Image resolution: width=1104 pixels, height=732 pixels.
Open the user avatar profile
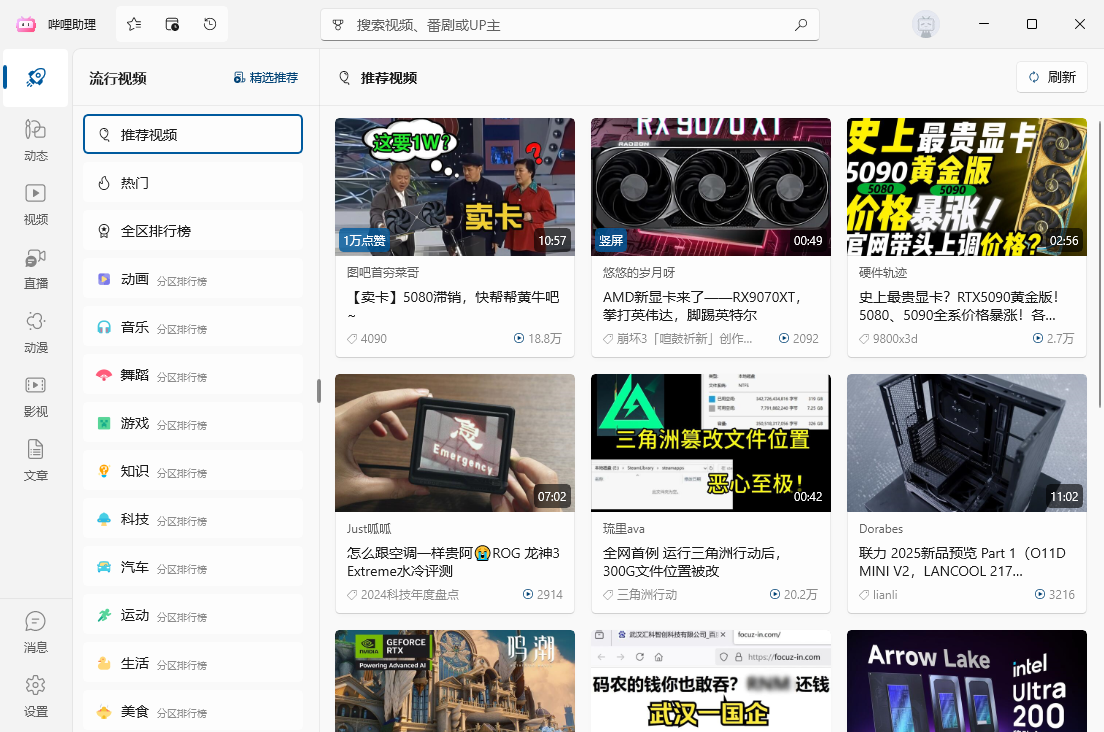[x=926, y=25]
